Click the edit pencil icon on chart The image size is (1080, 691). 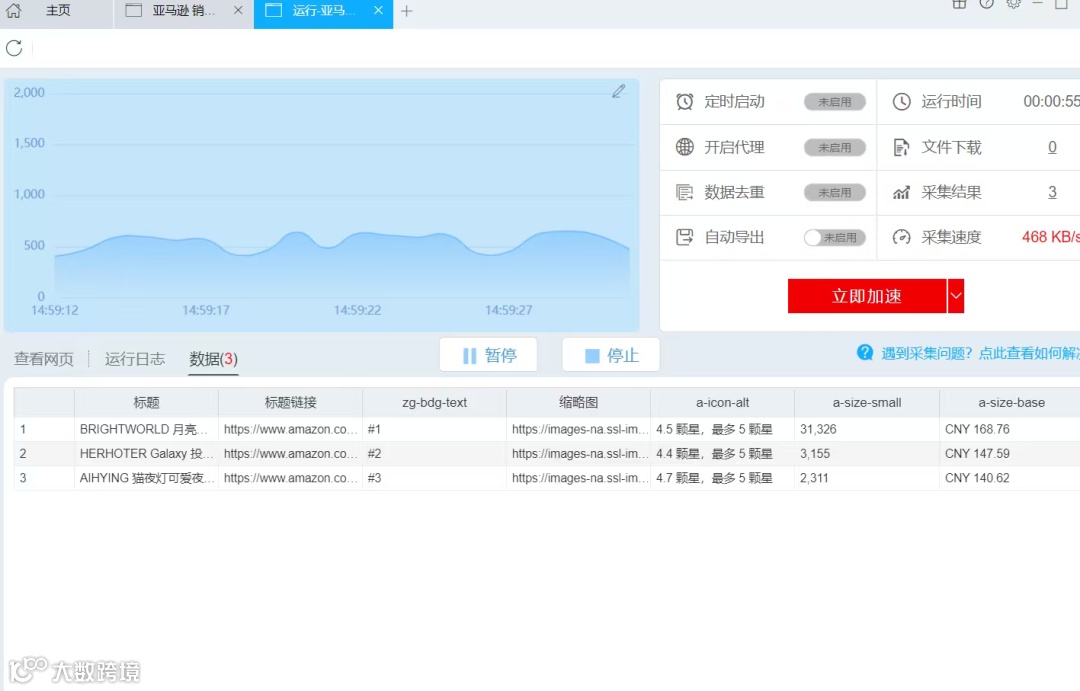pyautogui.click(x=619, y=91)
